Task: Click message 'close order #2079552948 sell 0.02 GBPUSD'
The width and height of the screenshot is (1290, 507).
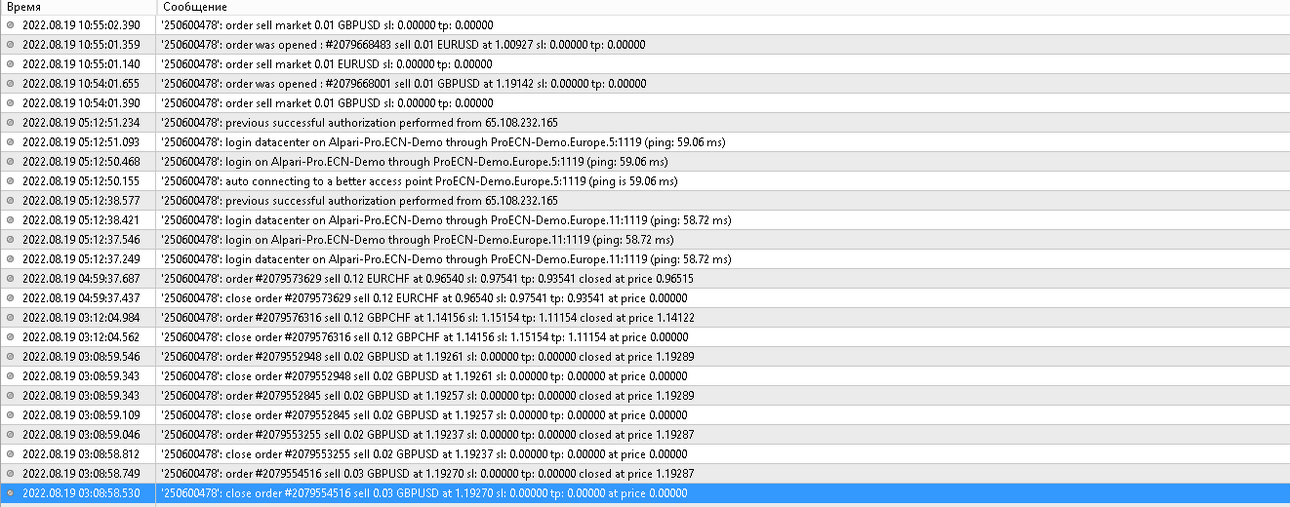Action: [424, 376]
